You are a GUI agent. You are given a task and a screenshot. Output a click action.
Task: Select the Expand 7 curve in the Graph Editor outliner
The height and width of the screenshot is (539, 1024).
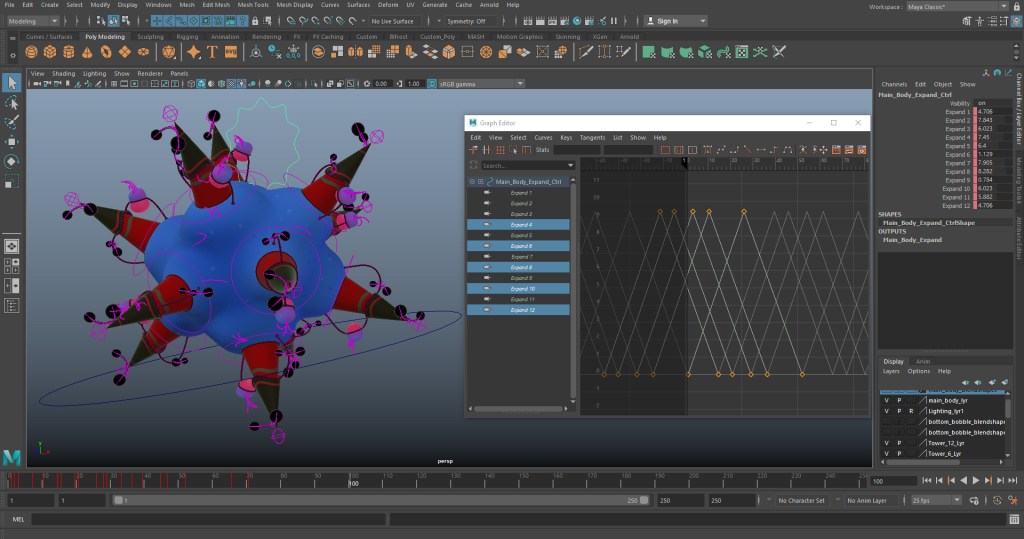click(521, 257)
